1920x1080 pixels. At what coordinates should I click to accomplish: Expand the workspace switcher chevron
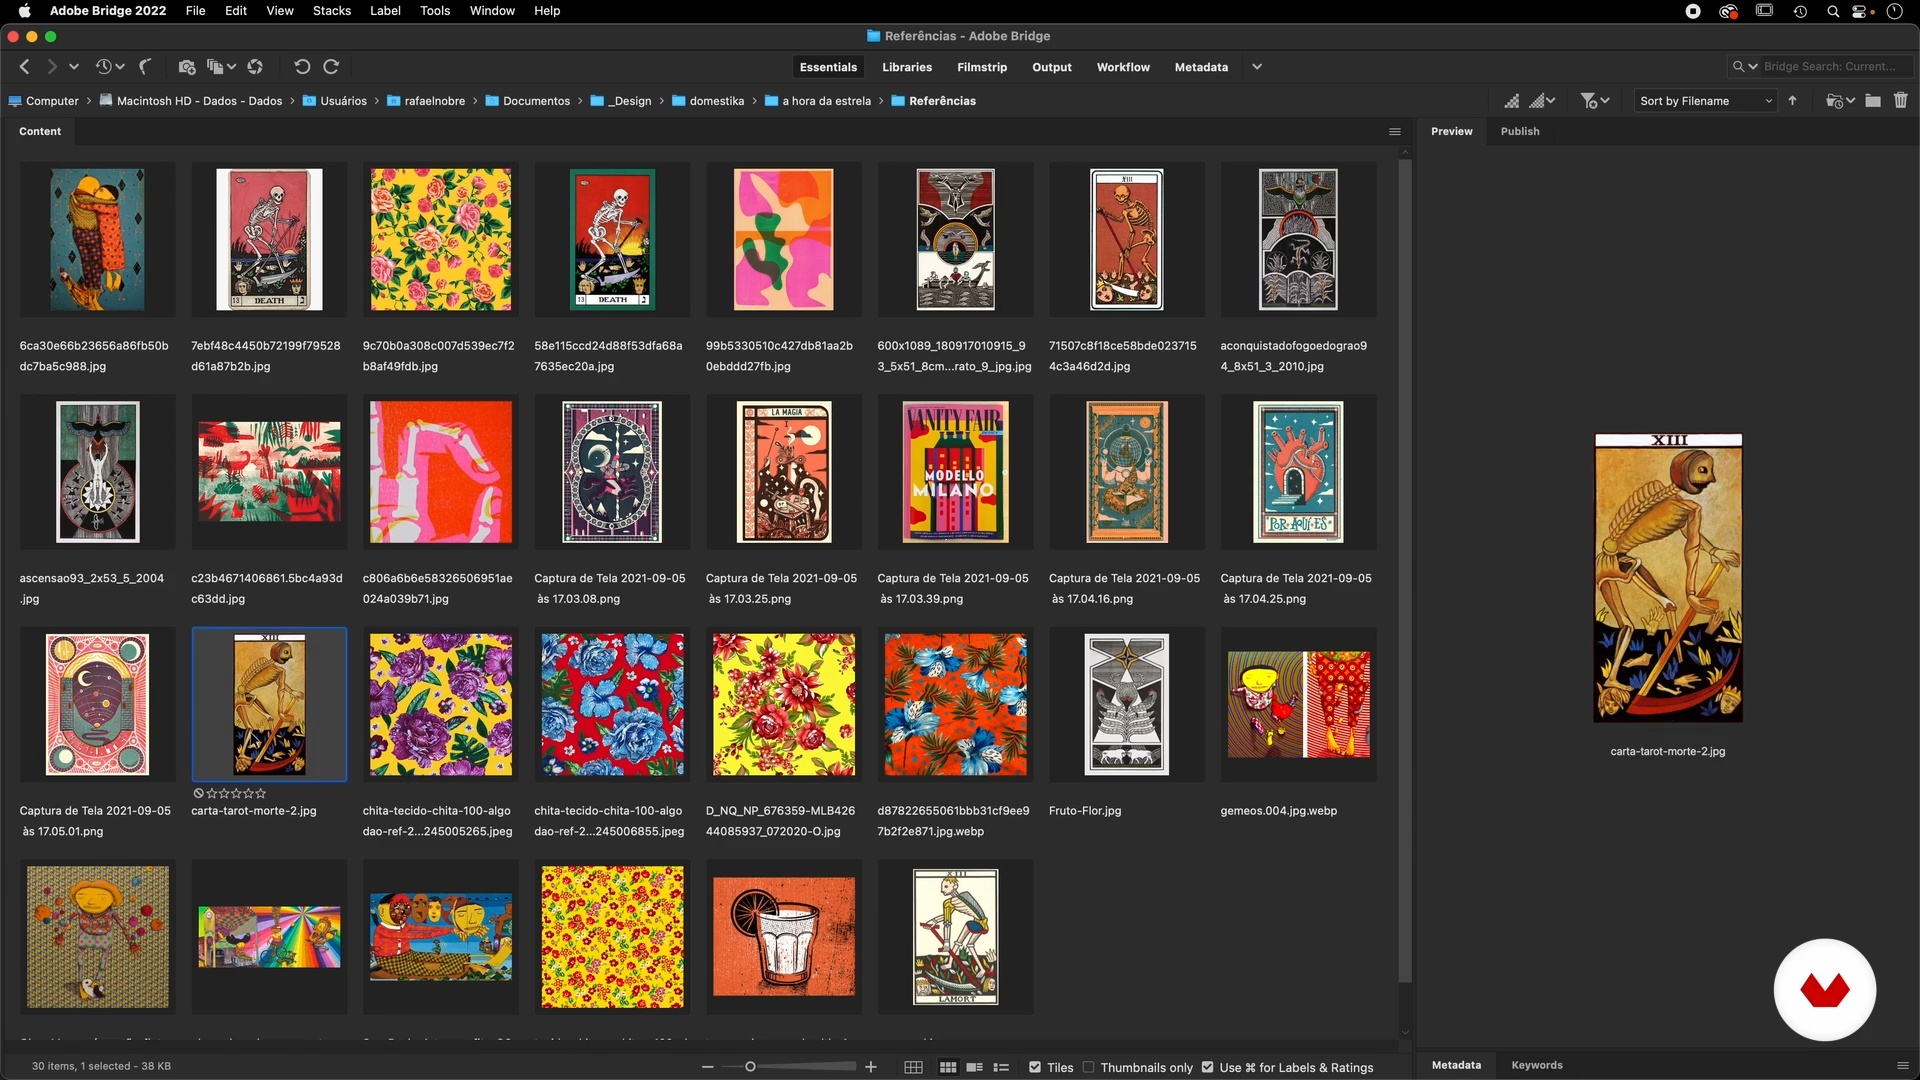(1257, 67)
